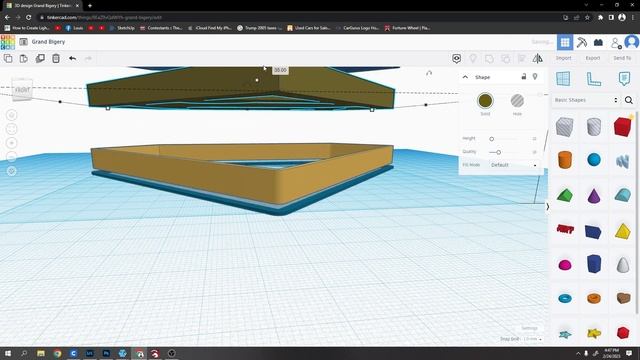Click the Settings link above the Snap Grid

[x=529, y=328]
